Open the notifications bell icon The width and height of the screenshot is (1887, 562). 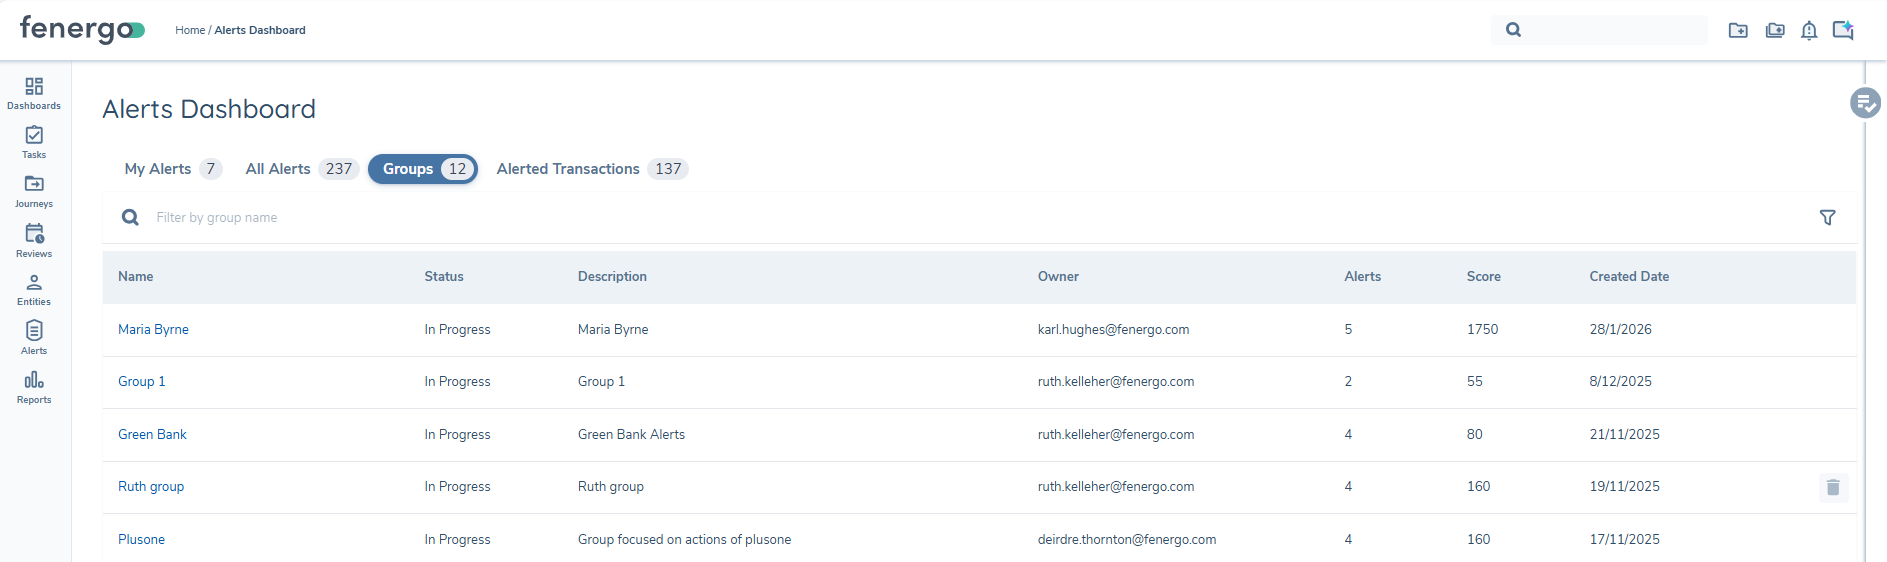1809,30
